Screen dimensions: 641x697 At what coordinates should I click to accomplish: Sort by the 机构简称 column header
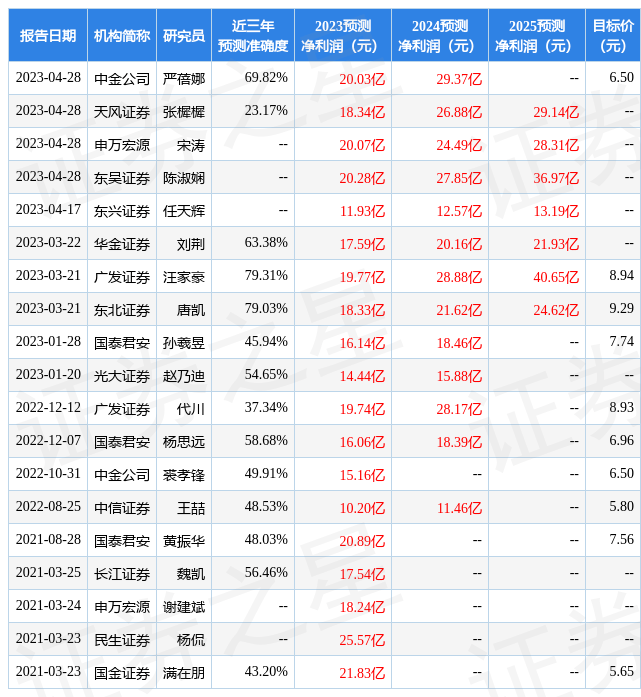[122, 35]
